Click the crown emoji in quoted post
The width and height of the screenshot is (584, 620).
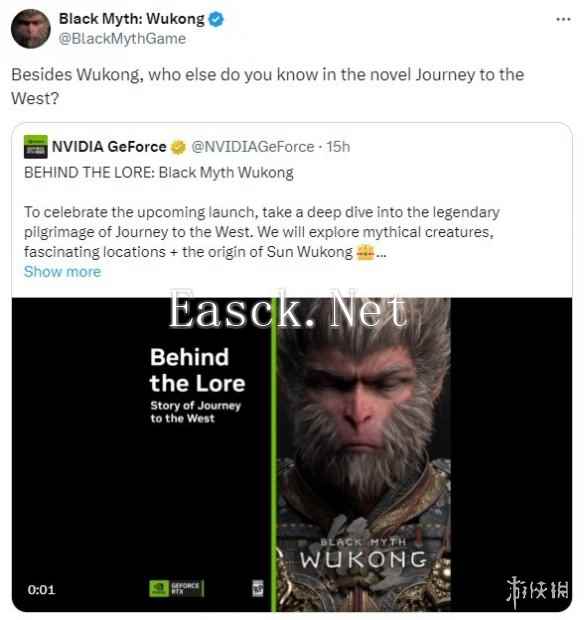(365, 252)
